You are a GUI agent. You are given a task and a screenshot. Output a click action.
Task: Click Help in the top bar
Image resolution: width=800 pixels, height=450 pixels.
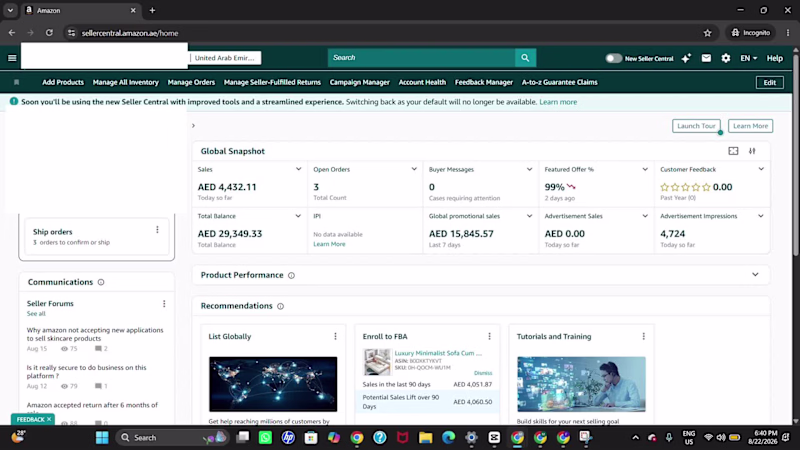pos(774,58)
